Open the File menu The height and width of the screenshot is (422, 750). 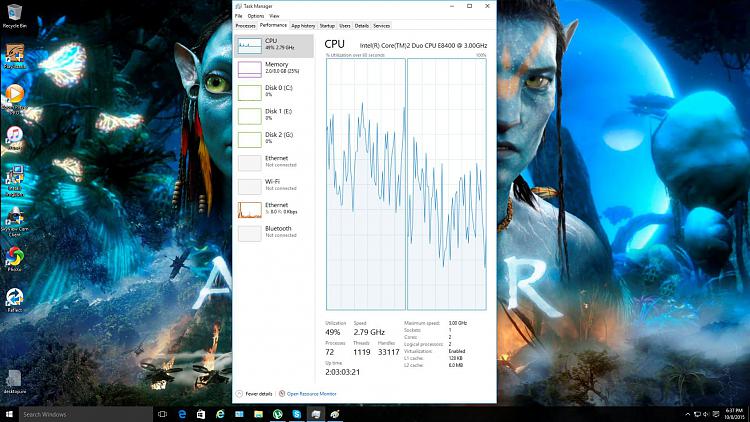(239, 16)
